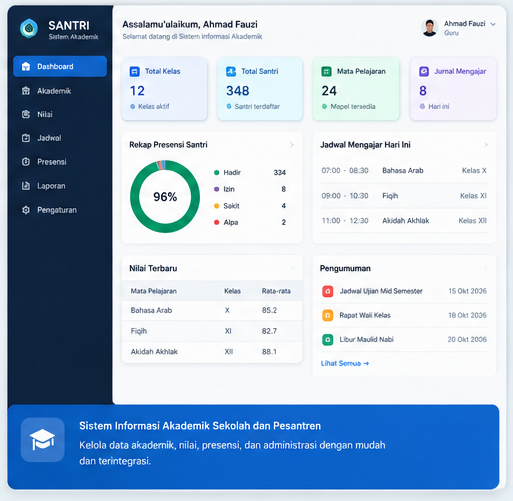Screen dimensions: 513x501
Task: Click the Total Santri card icon
Action: [231, 71]
